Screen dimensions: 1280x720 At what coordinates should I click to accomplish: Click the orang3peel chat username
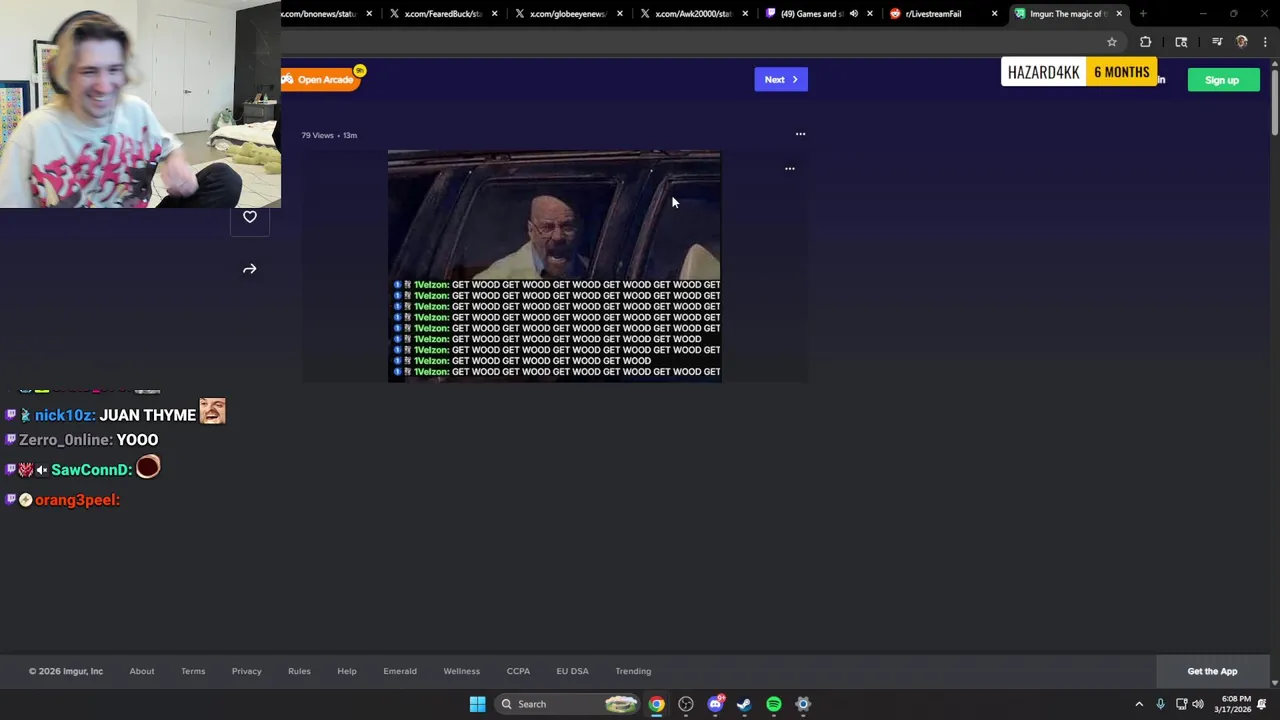[x=77, y=500]
